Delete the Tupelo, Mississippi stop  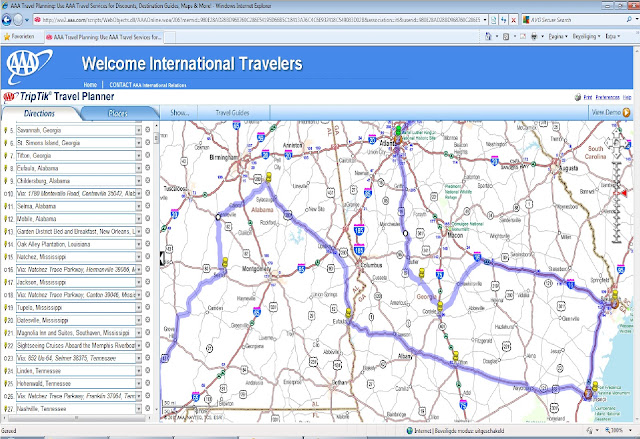148,307
